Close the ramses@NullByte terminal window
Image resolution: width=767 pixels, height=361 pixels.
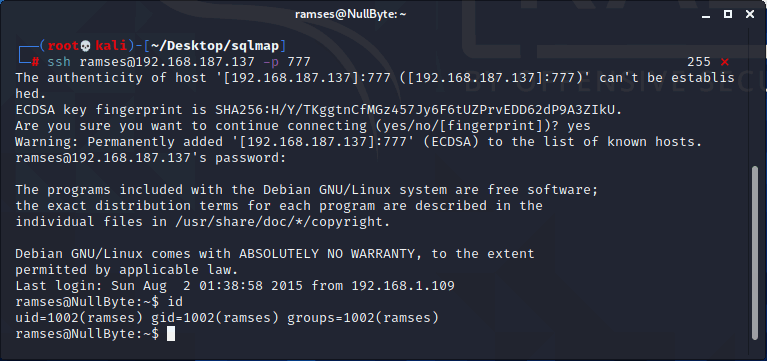(x=750, y=14)
